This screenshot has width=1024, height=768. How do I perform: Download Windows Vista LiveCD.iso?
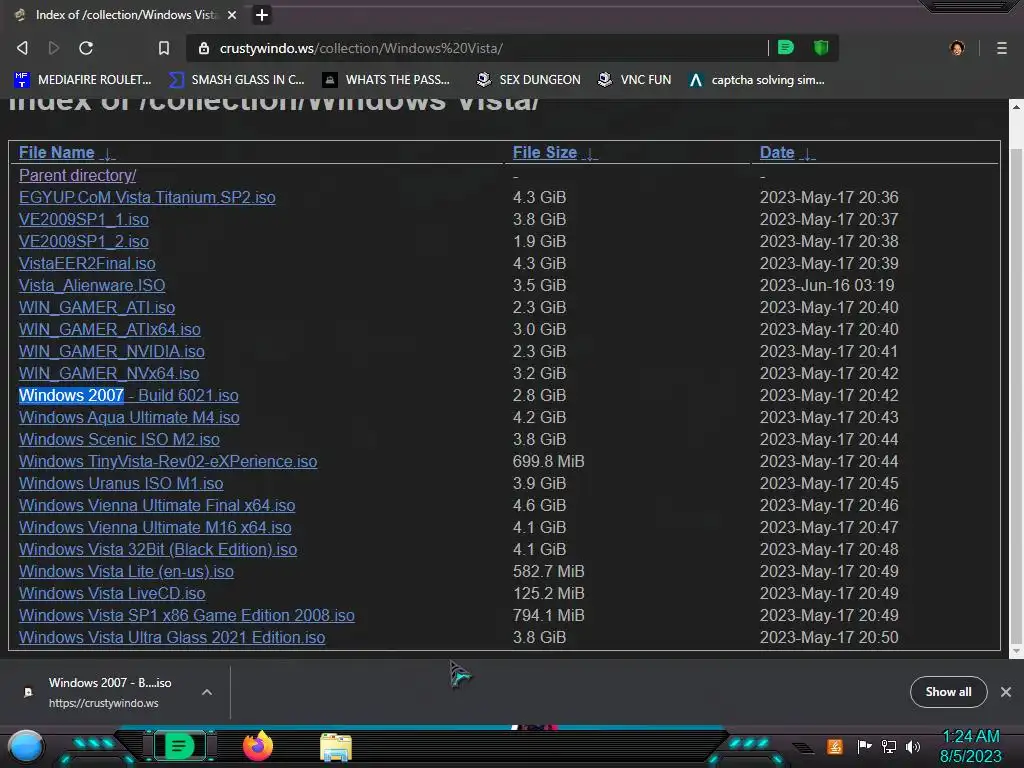[x=112, y=593]
